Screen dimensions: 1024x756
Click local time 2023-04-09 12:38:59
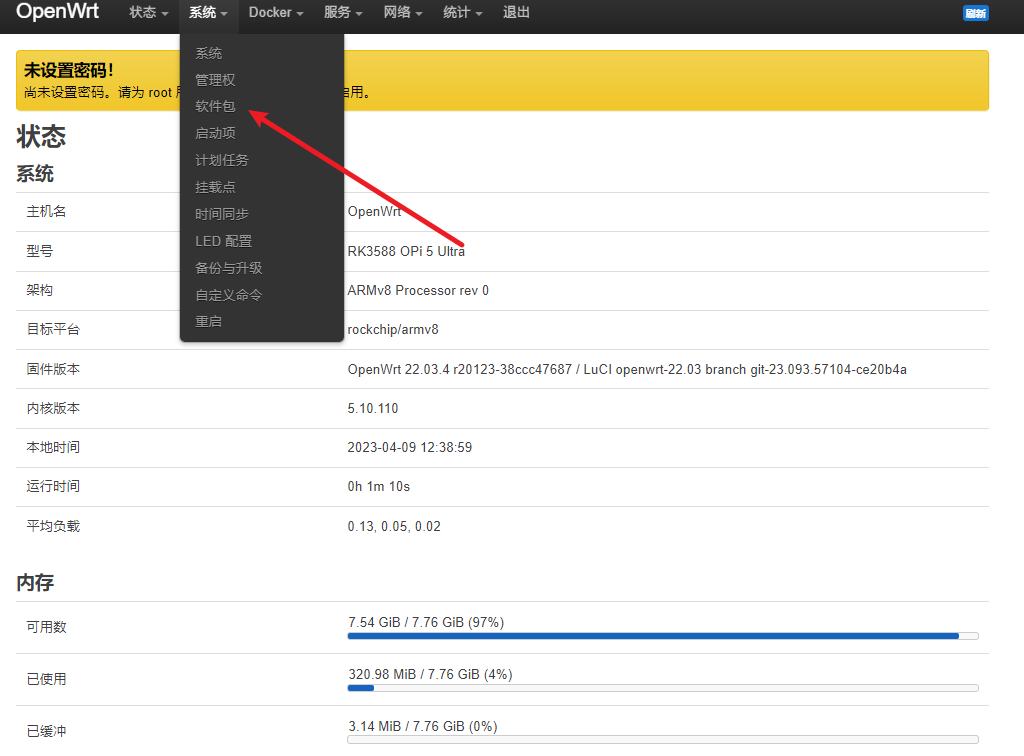pyautogui.click(x=409, y=448)
